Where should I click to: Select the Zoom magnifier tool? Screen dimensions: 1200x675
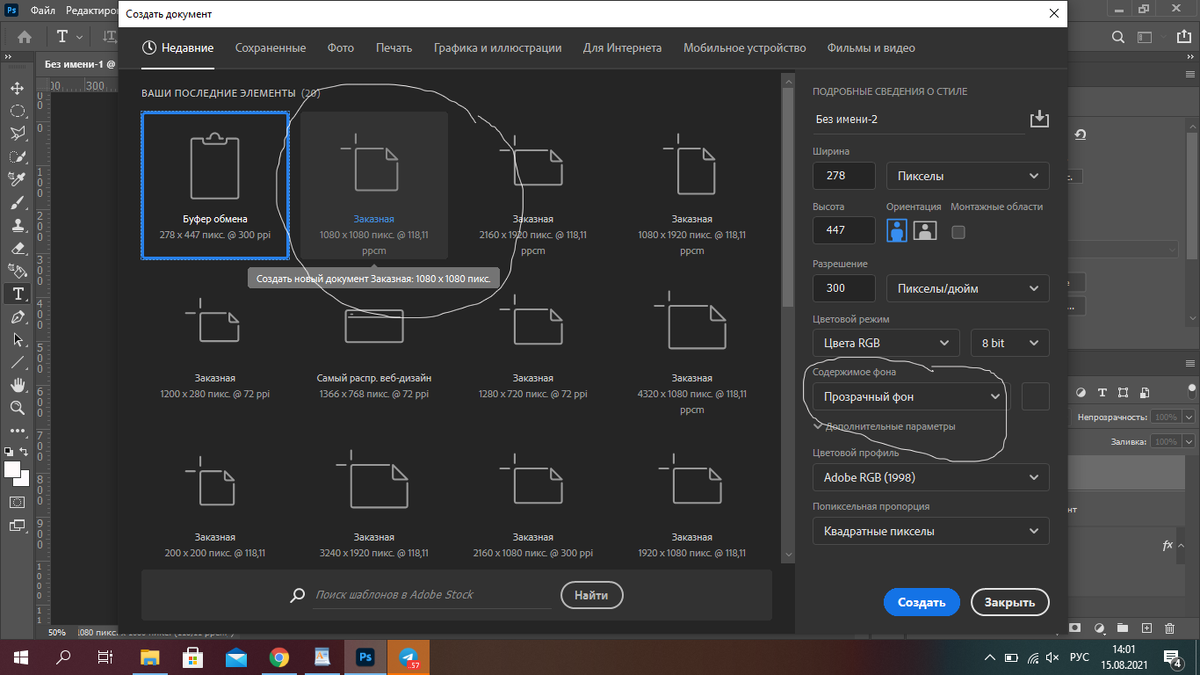click(x=17, y=408)
